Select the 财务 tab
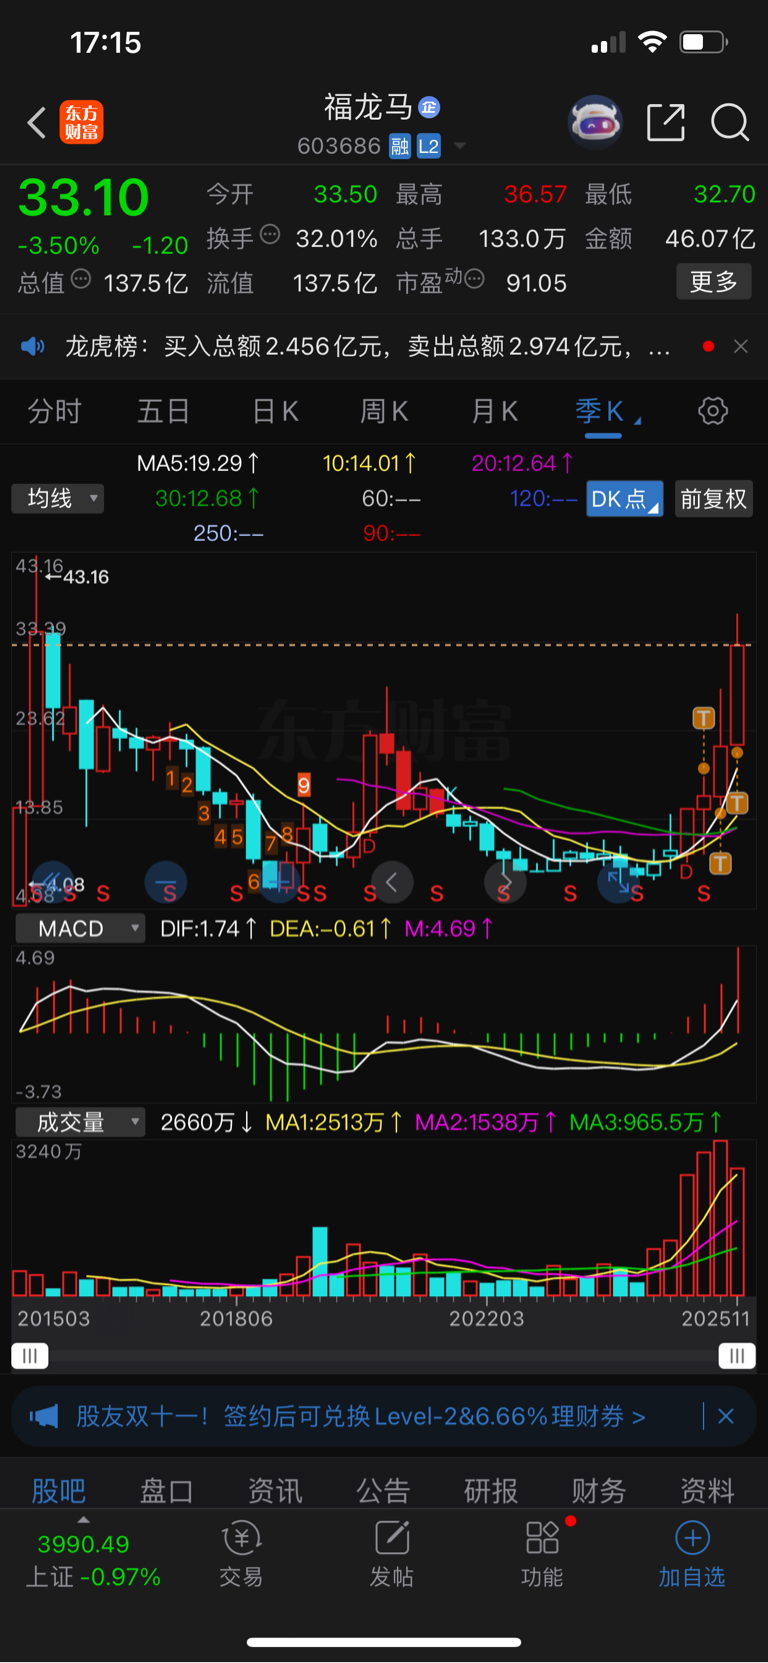The width and height of the screenshot is (768, 1663). [599, 1491]
